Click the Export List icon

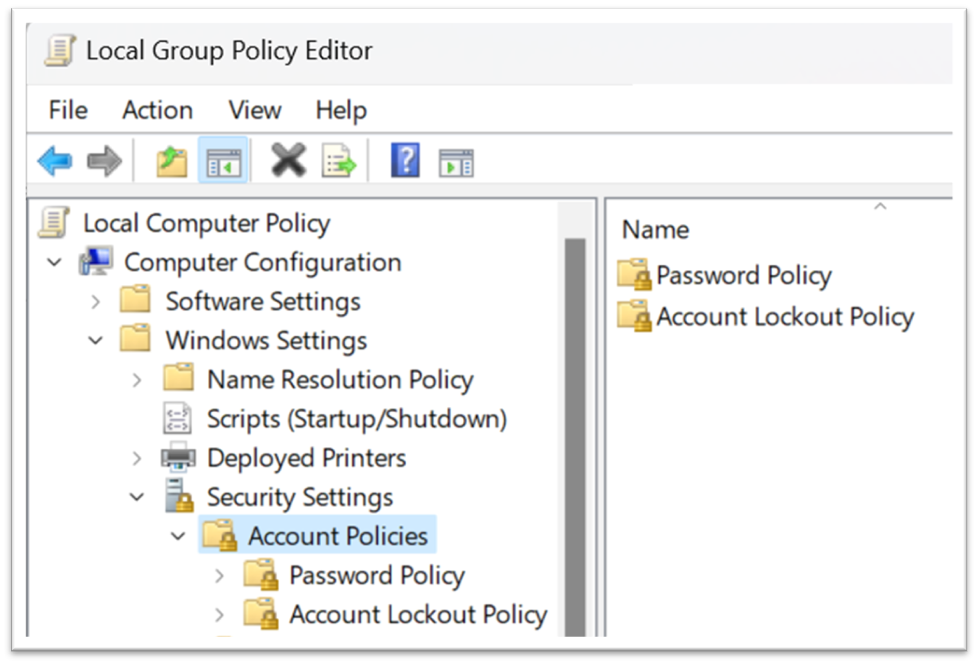339,160
